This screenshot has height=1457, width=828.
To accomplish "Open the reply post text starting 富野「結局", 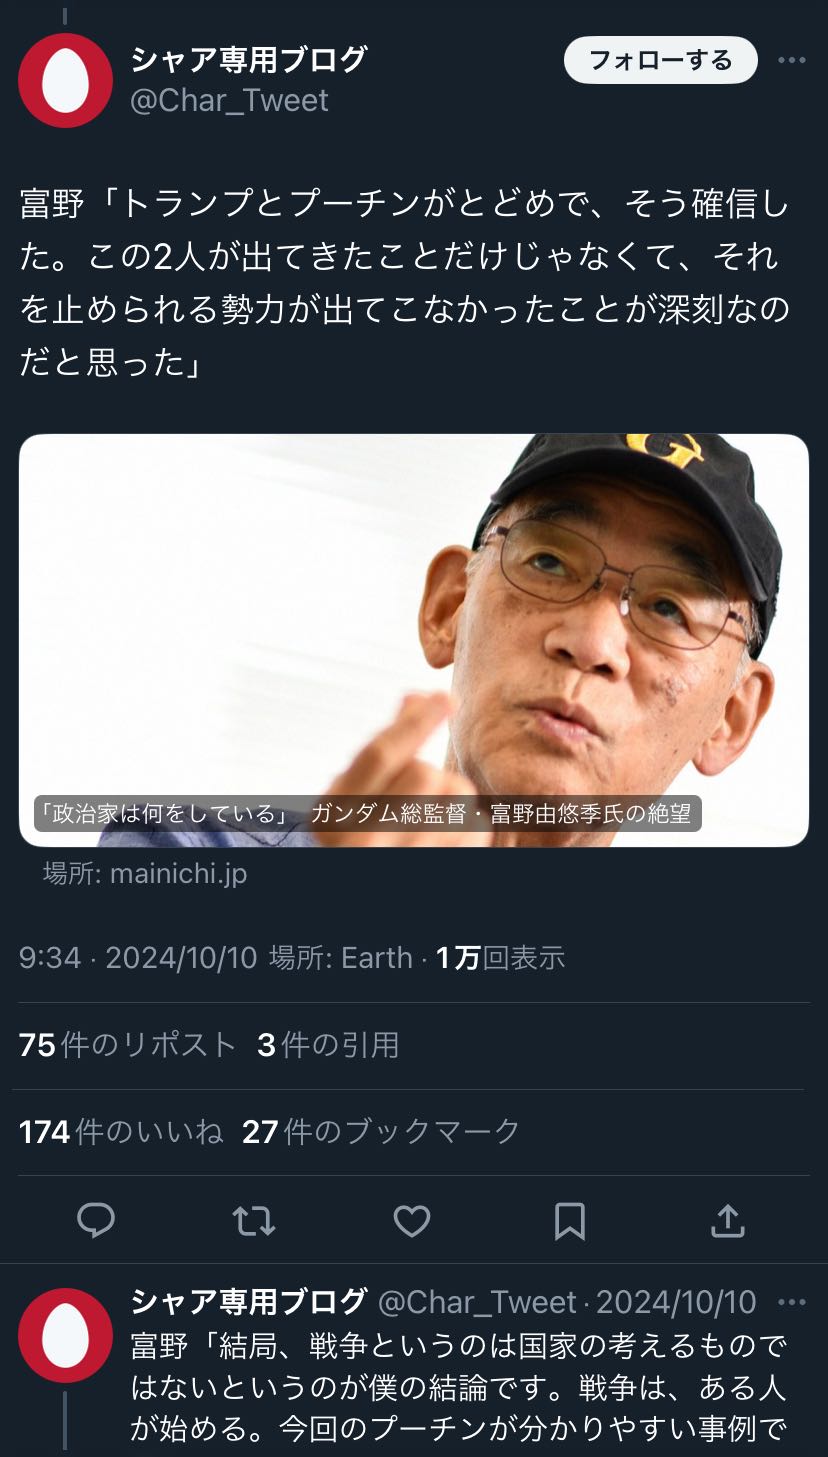I will tap(460, 1389).
